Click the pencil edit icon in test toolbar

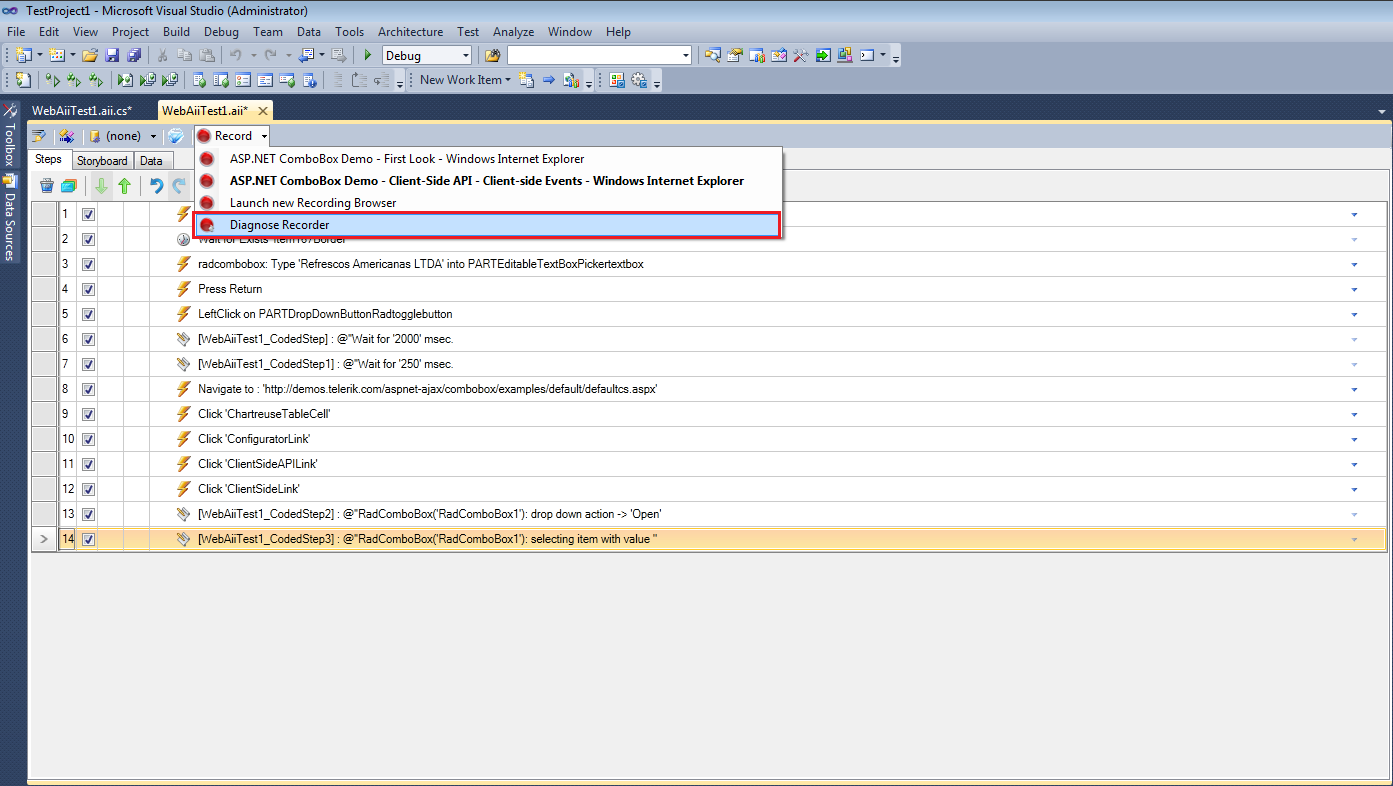39,136
